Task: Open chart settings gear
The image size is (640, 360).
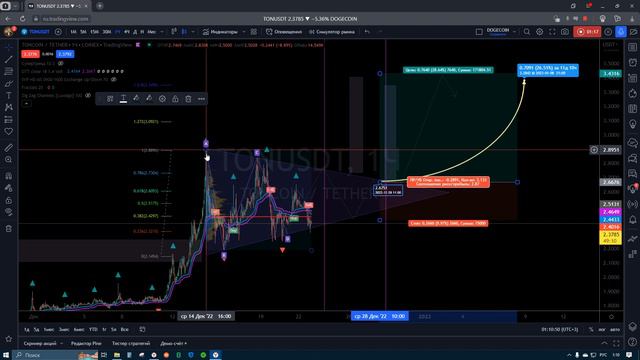Action: pyautogui.click(x=540, y=32)
